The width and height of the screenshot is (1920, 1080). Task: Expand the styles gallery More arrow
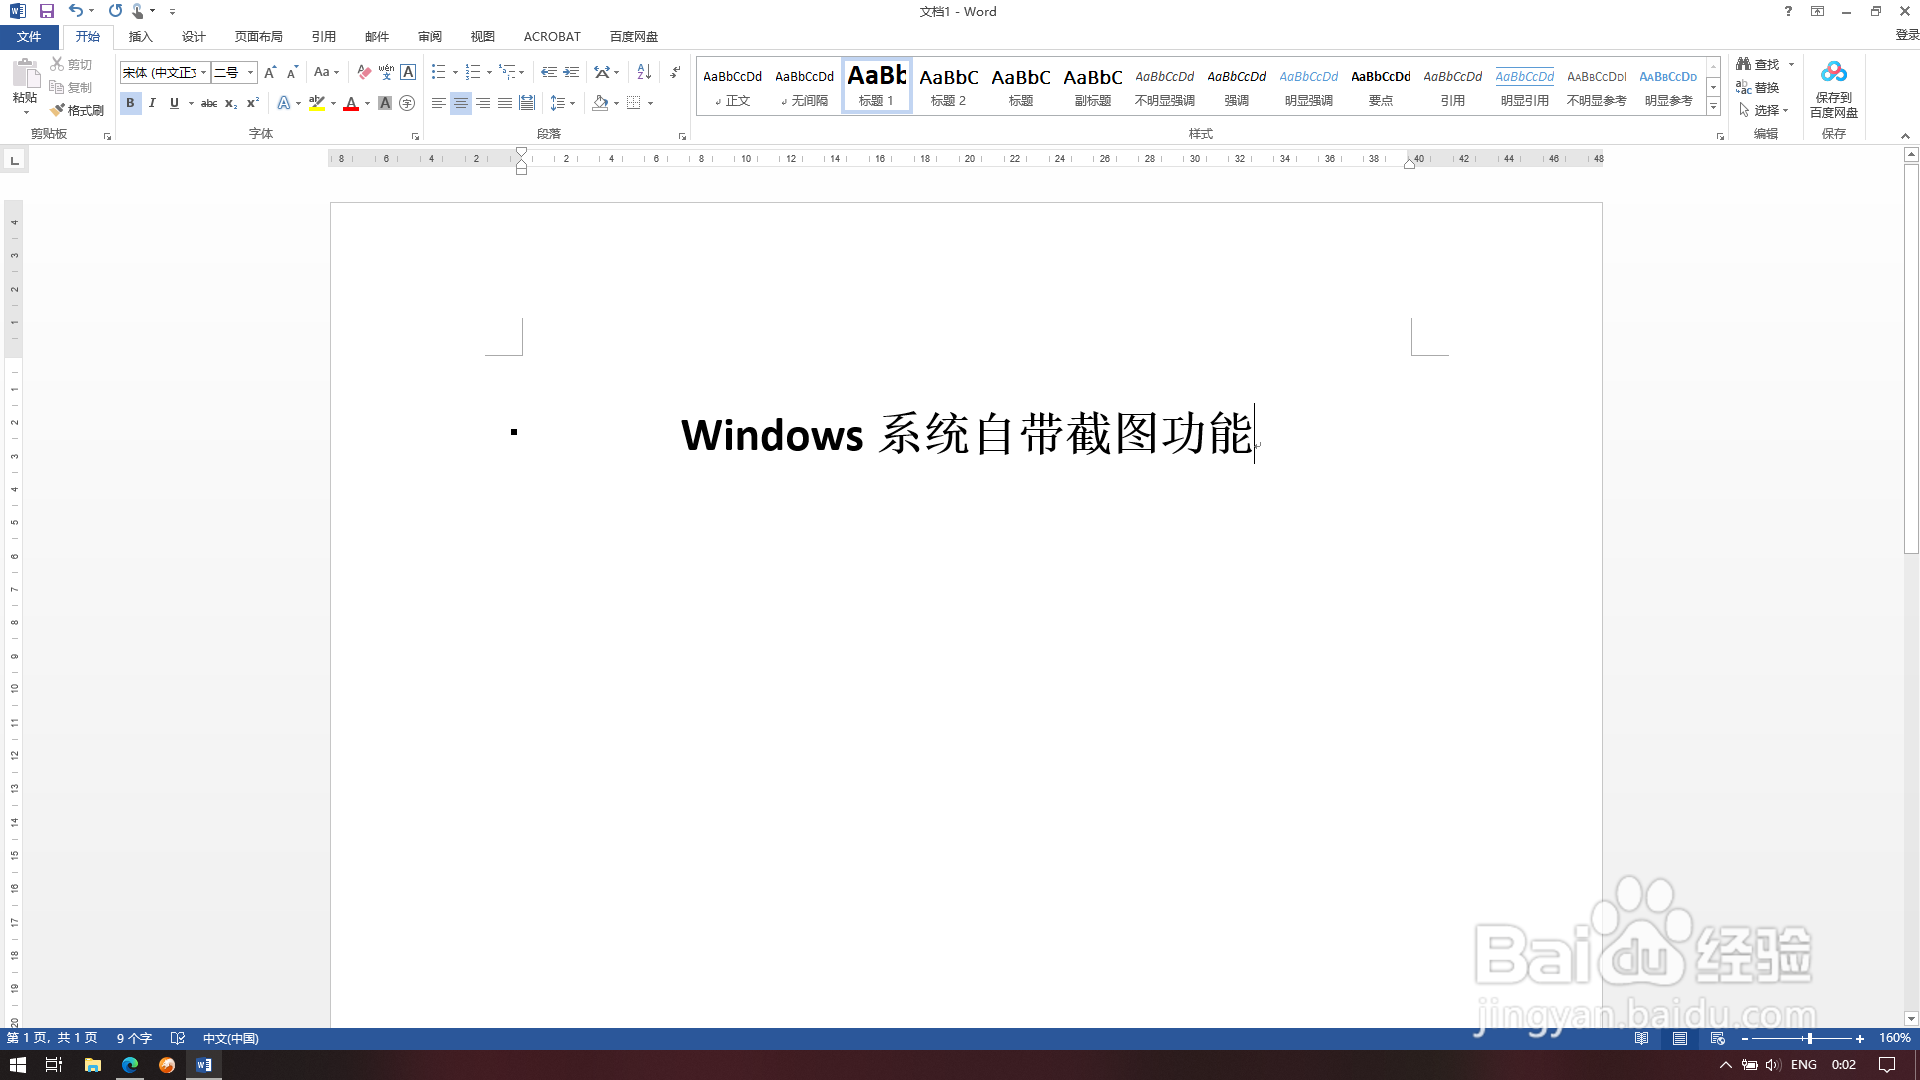coord(1713,106)
